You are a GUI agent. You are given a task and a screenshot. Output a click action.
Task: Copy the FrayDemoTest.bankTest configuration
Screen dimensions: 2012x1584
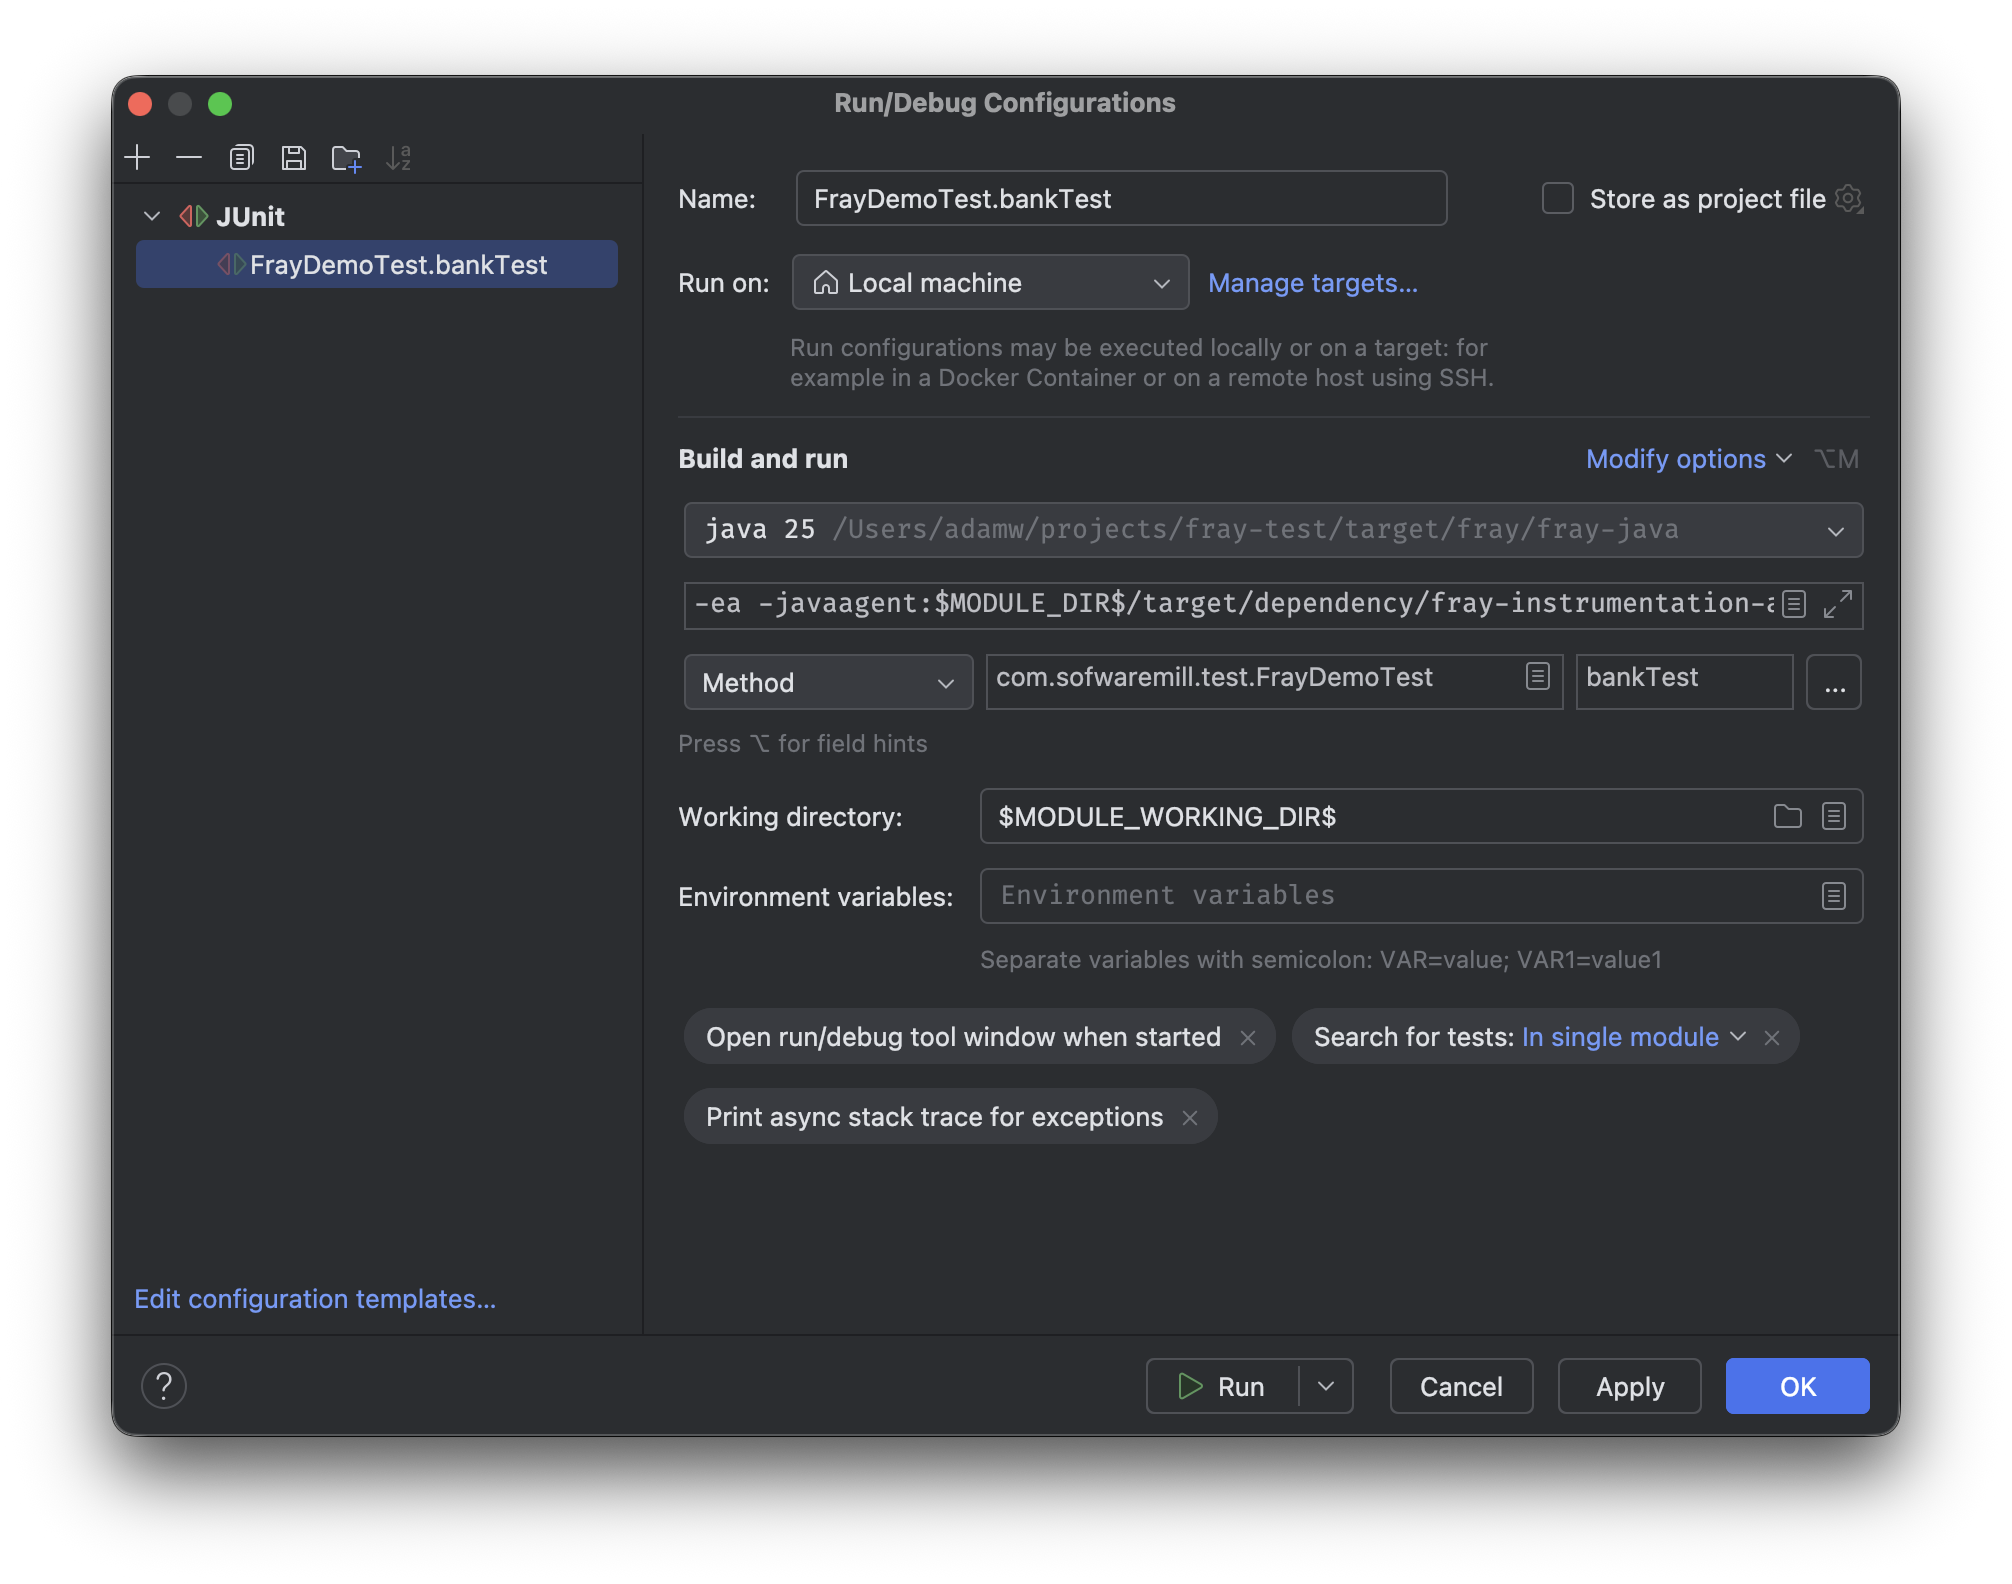click(240, 158)
